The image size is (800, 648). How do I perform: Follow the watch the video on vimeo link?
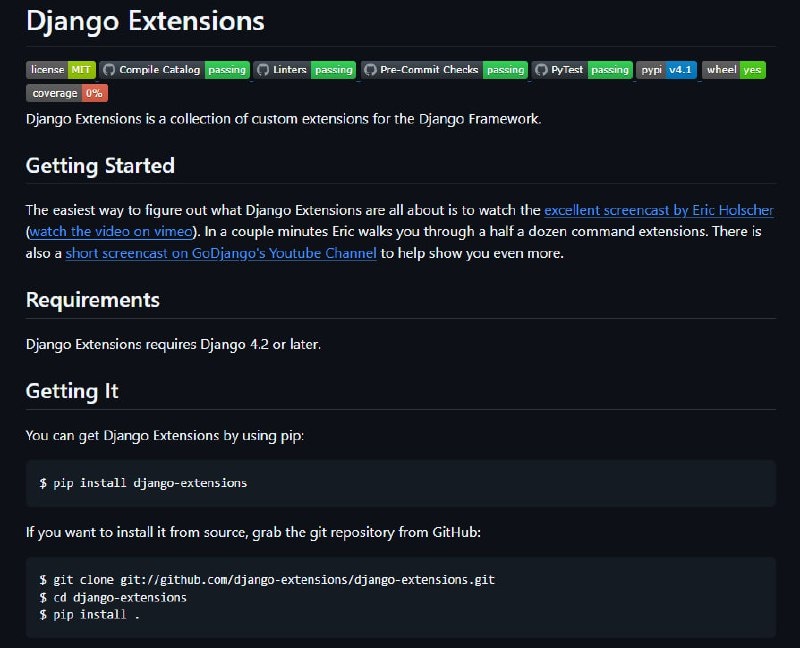(x=111, y=232)
